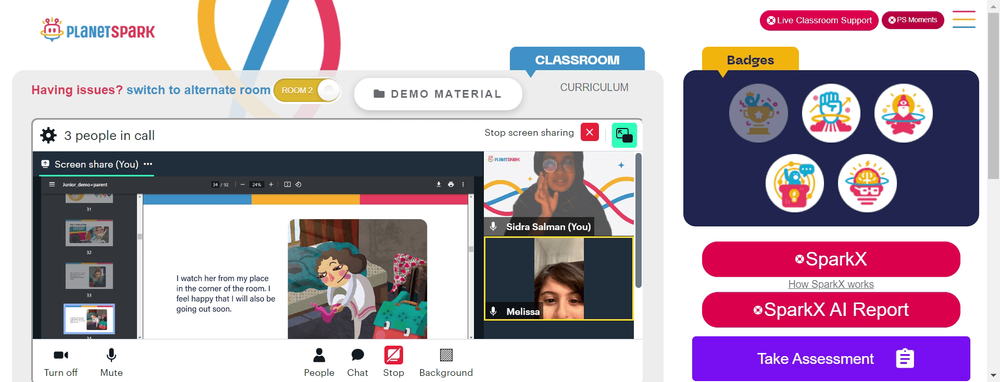Click Take Assessment button
Image resolution: width=1000 pixels, height=382 pixels.
coord(831,358)
